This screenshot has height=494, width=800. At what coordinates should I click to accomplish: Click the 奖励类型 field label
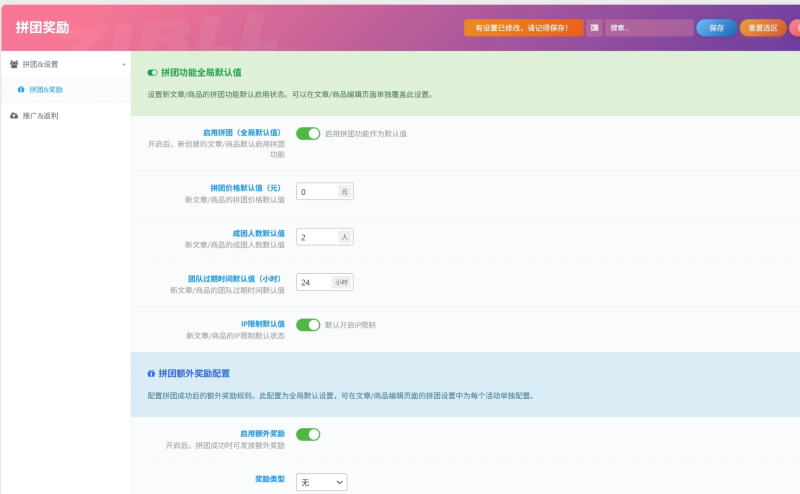[270, 479]
